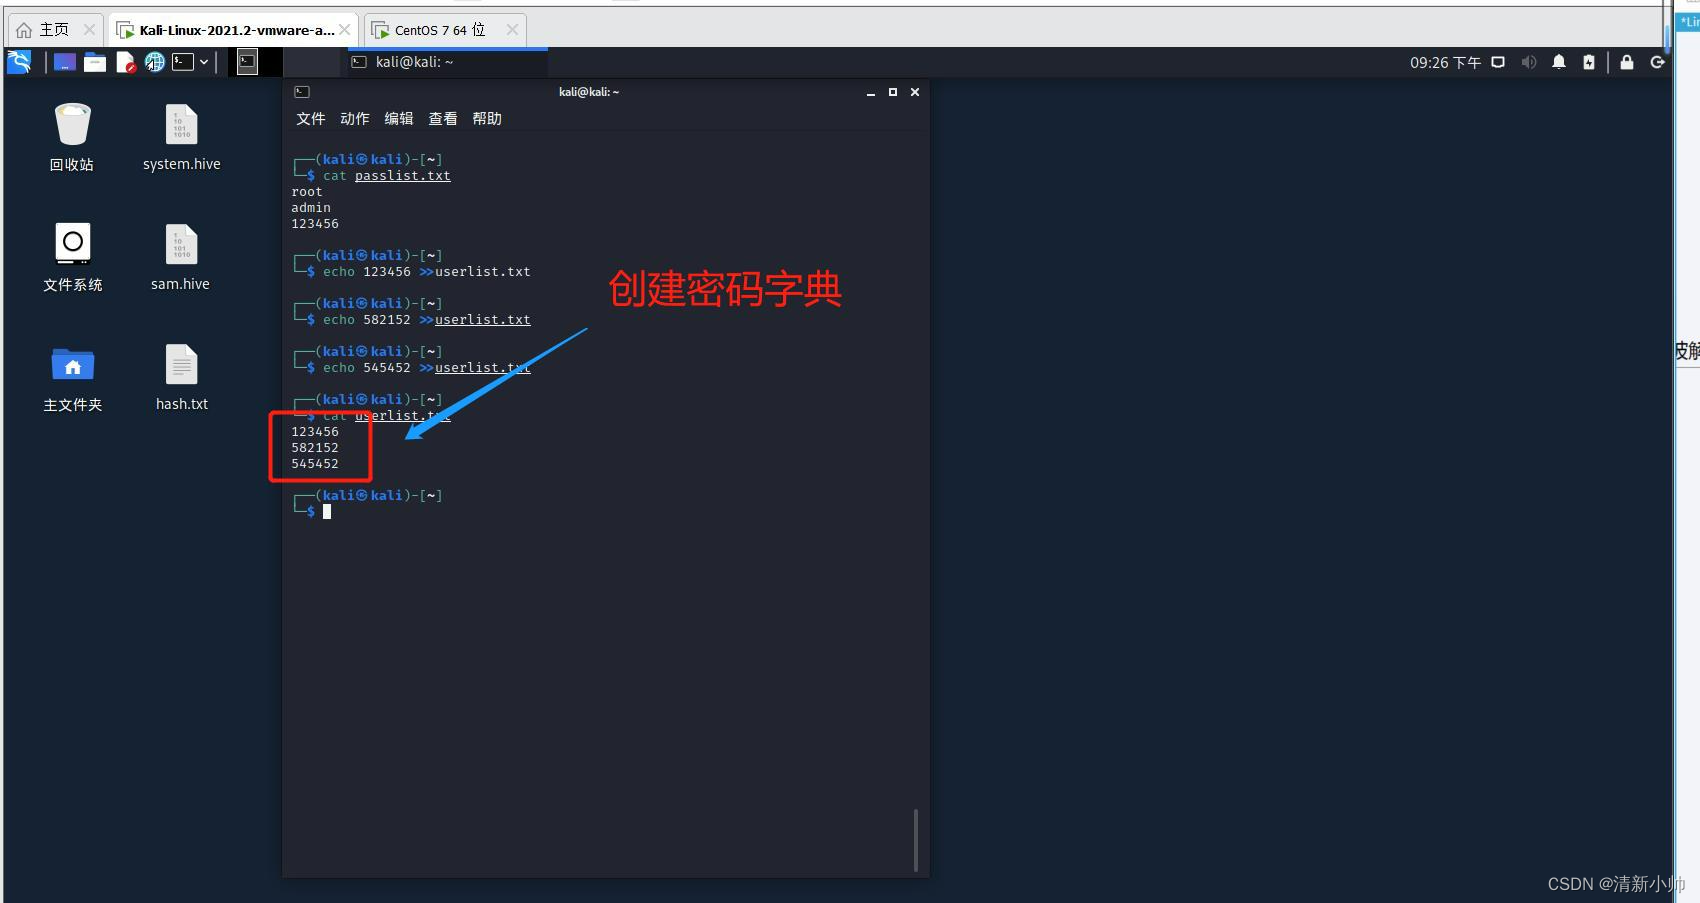
Task: Open the Firefox web browser from the panel
Action: tap(154, 61)
